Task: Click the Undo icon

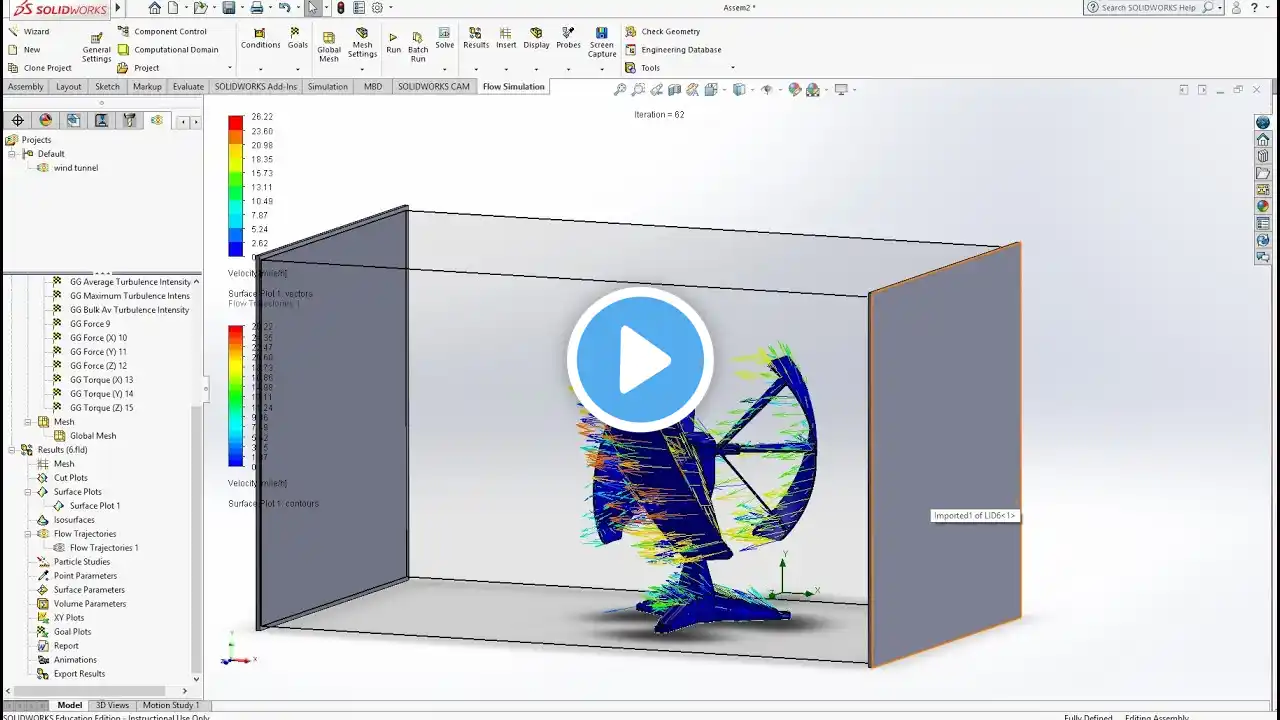Action: [285, 8]
